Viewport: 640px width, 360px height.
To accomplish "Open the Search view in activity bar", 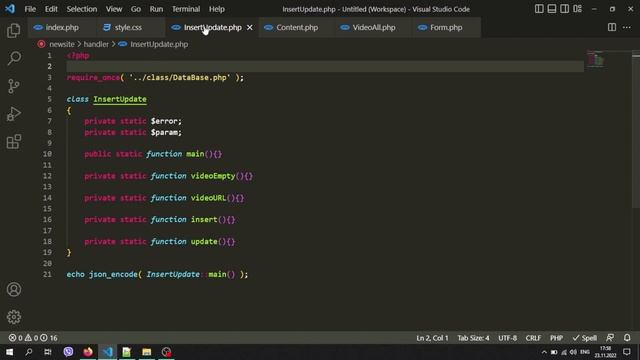I will pyautogui.click(x=13, y=58).
